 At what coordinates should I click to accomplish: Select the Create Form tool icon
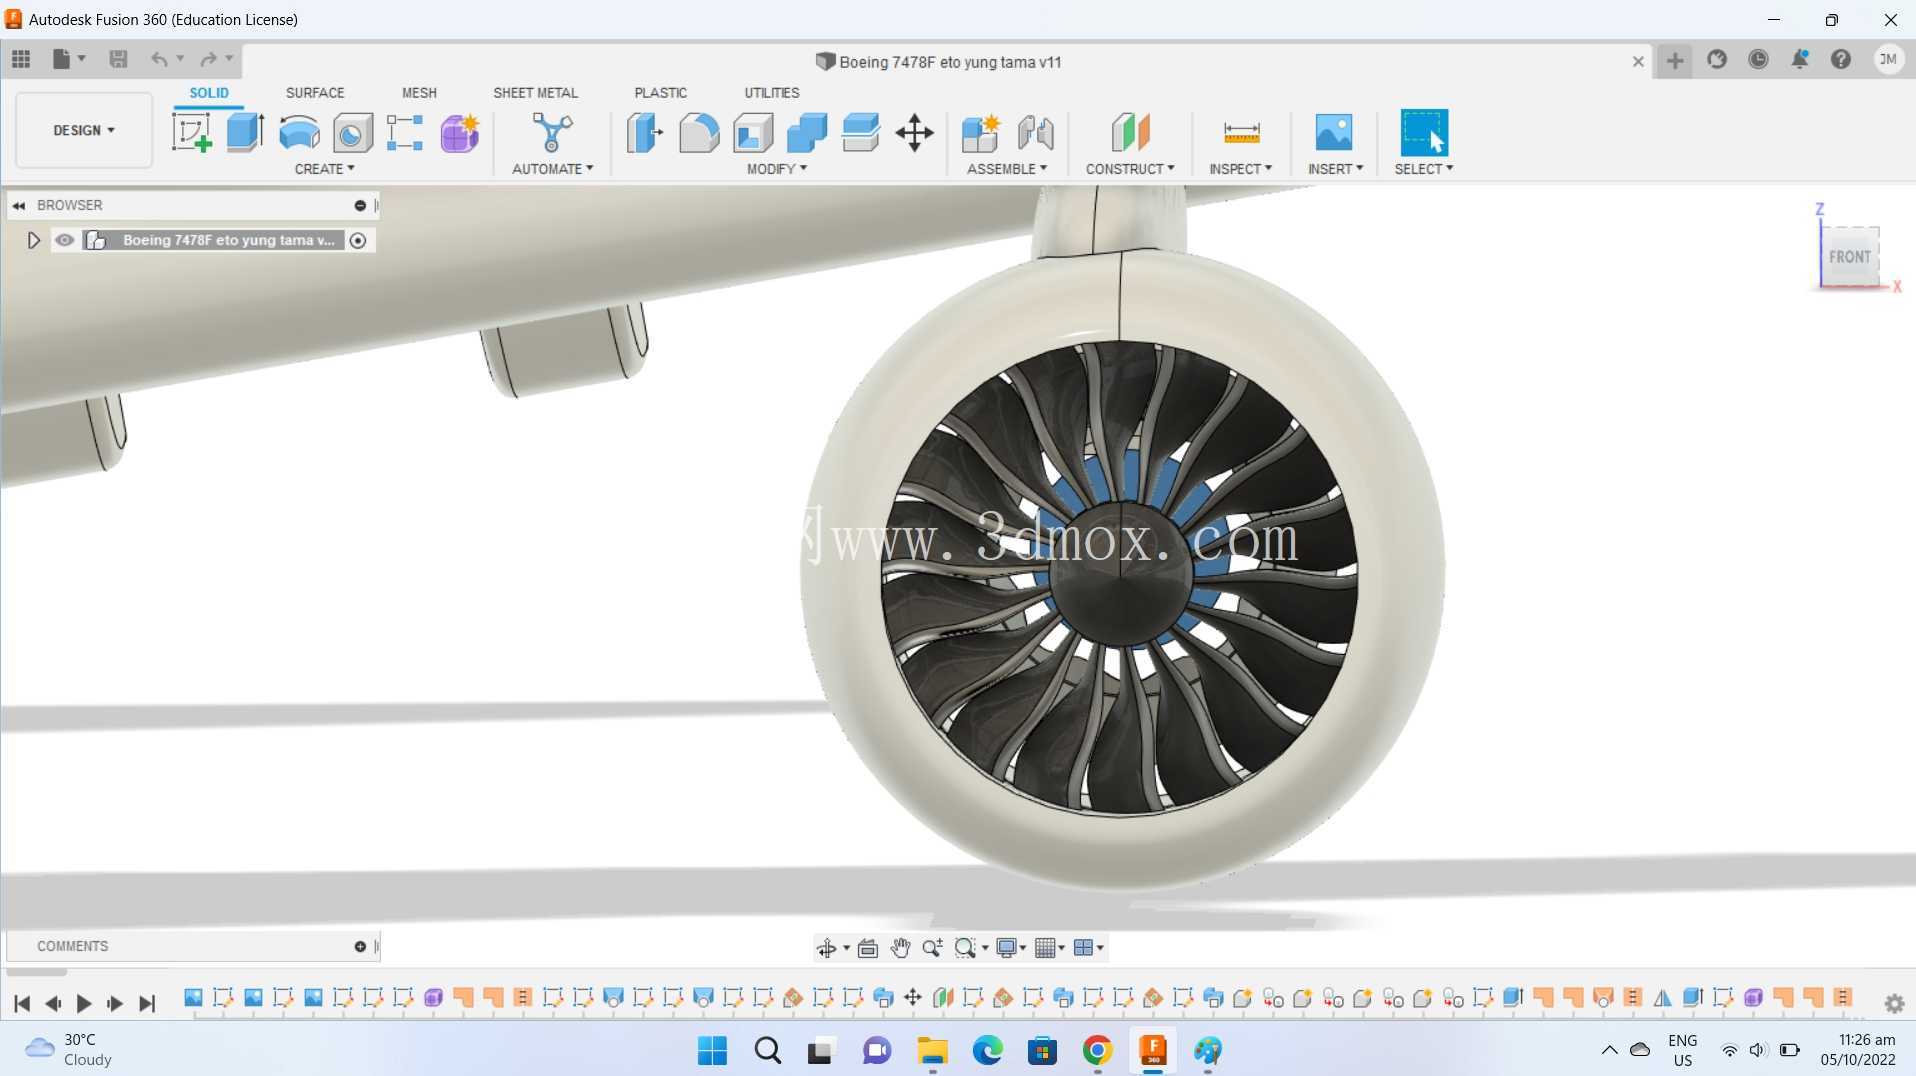click(460, 132)
